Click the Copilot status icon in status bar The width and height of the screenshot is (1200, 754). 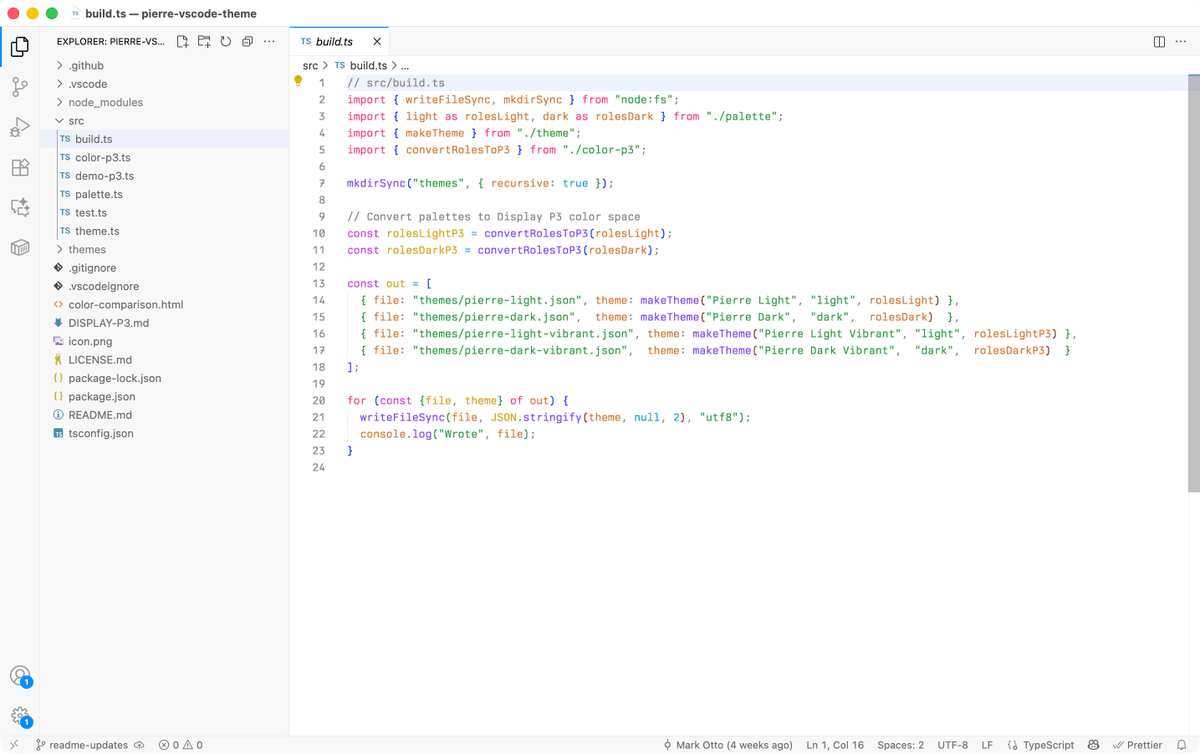1093,745
